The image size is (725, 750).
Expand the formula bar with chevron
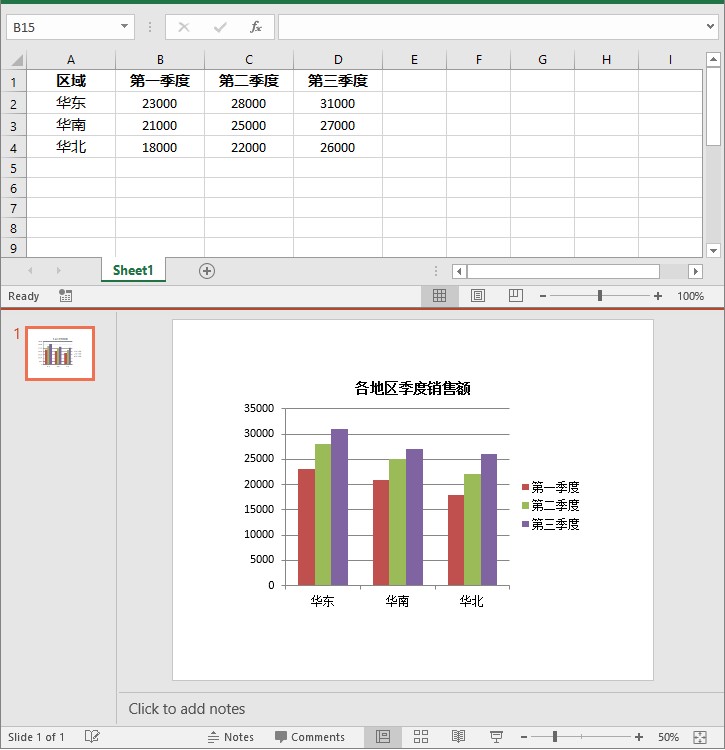[x=710, y=26]
